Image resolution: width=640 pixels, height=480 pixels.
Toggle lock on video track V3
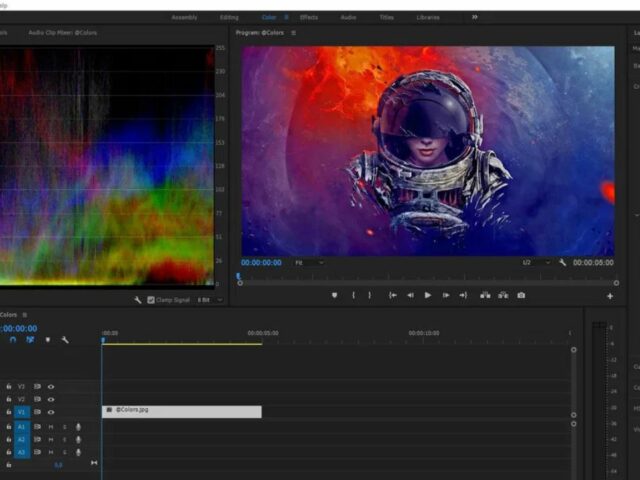(x=9, y=386)
